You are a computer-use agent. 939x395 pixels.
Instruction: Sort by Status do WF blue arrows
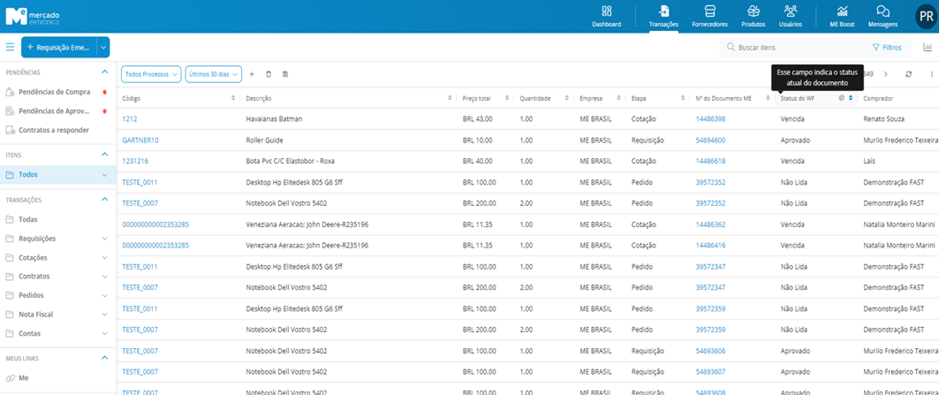tap(850, 98)
